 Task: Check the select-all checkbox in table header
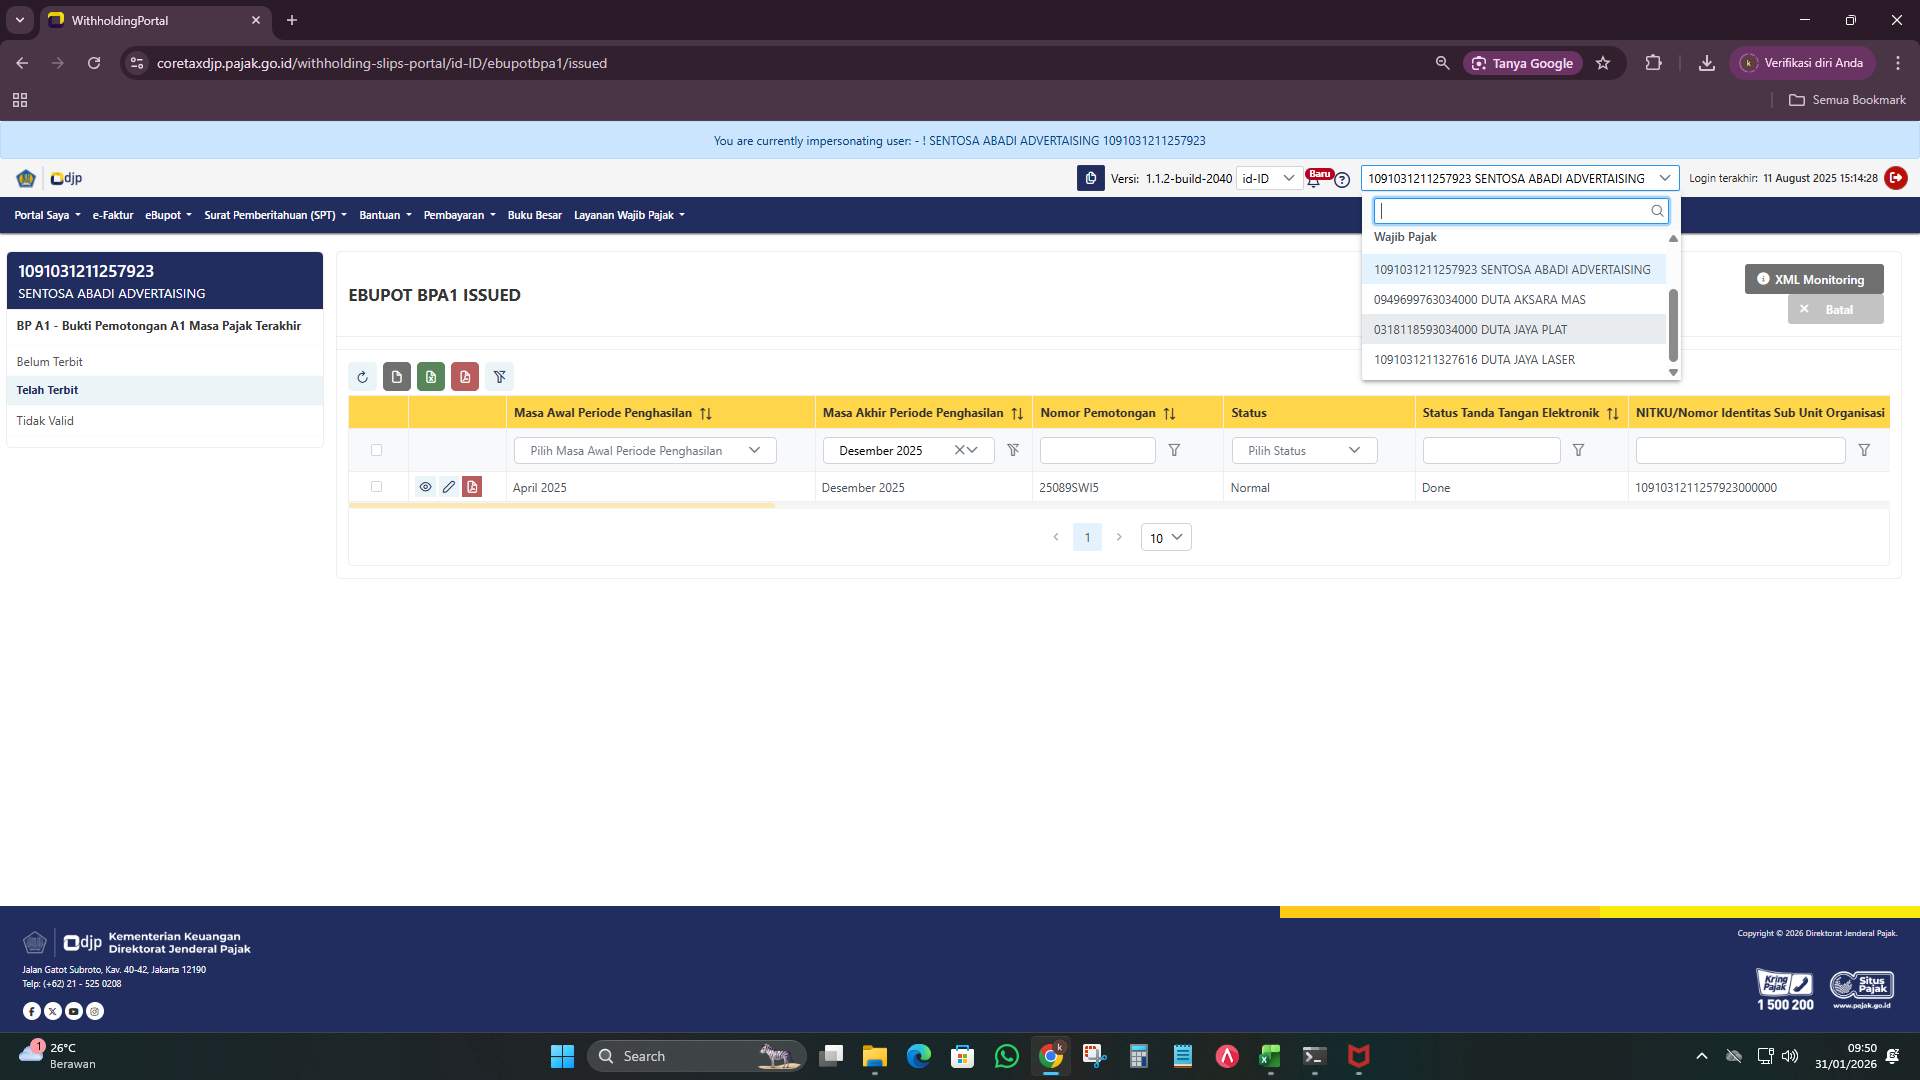[377, 450]
